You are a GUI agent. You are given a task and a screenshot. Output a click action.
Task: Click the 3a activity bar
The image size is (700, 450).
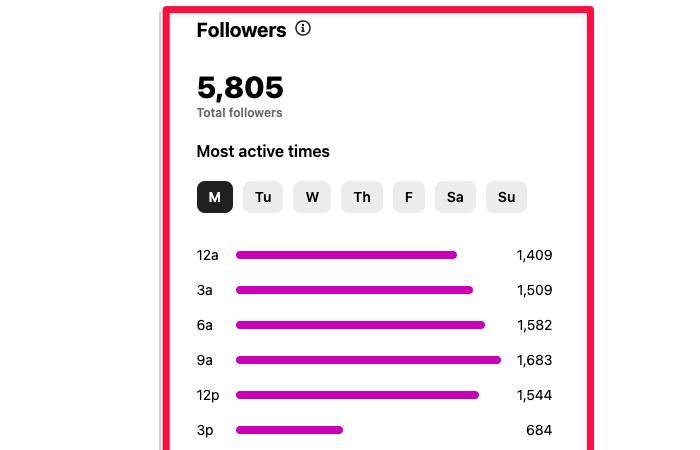point(354,290)
